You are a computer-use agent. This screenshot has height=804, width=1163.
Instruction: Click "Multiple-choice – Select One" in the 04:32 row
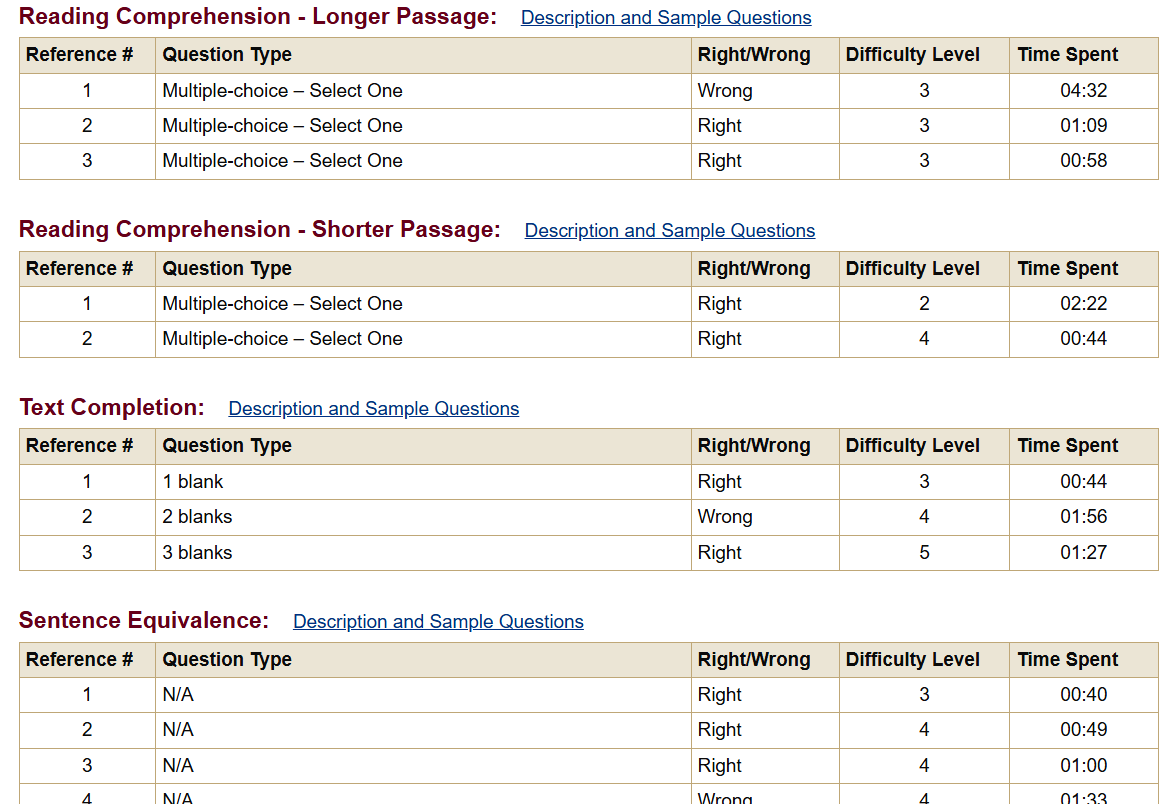click(x=283, y=90)
